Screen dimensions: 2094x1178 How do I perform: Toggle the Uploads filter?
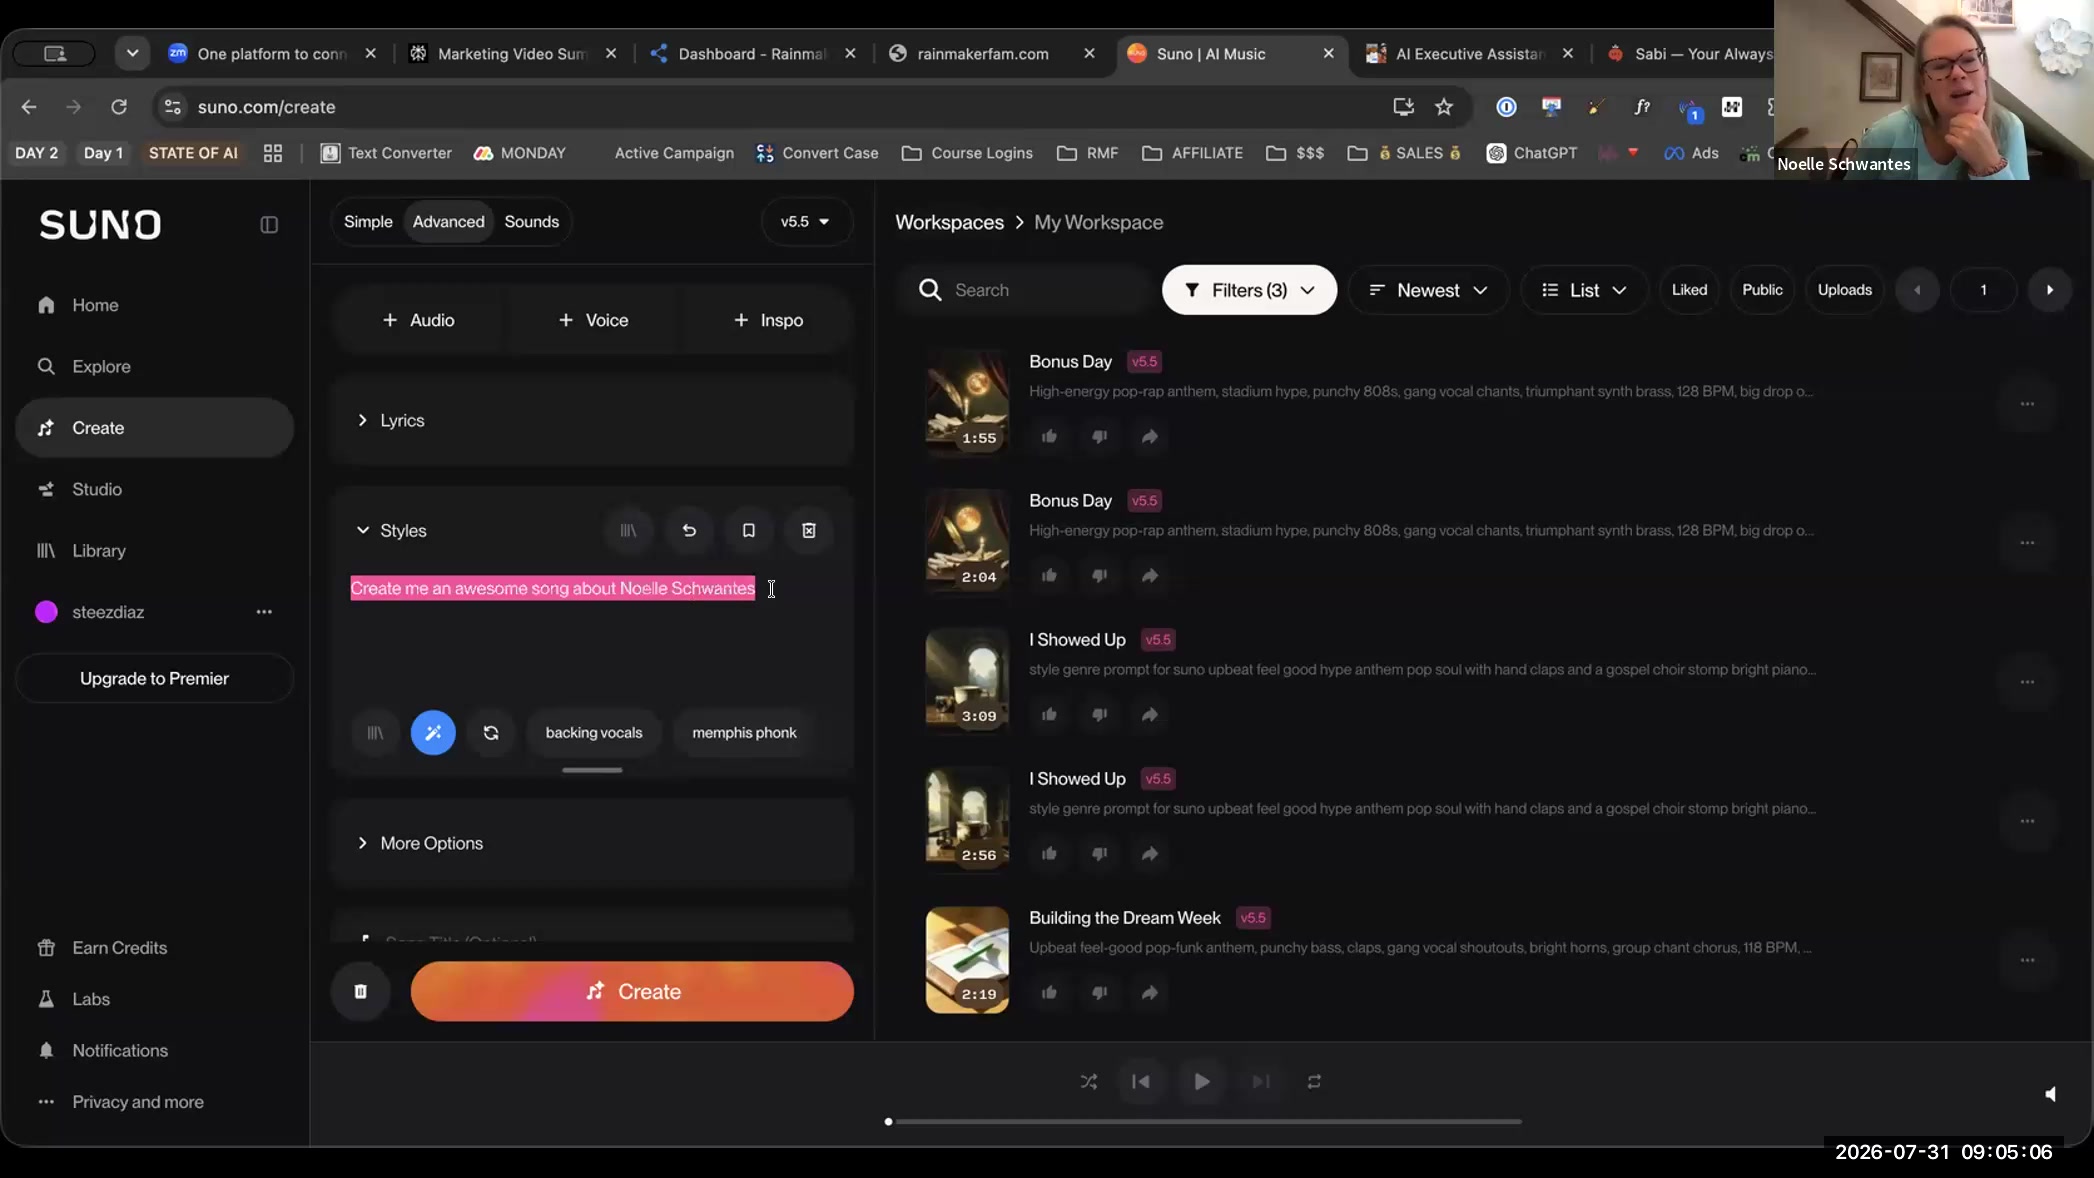point(1844,290)
